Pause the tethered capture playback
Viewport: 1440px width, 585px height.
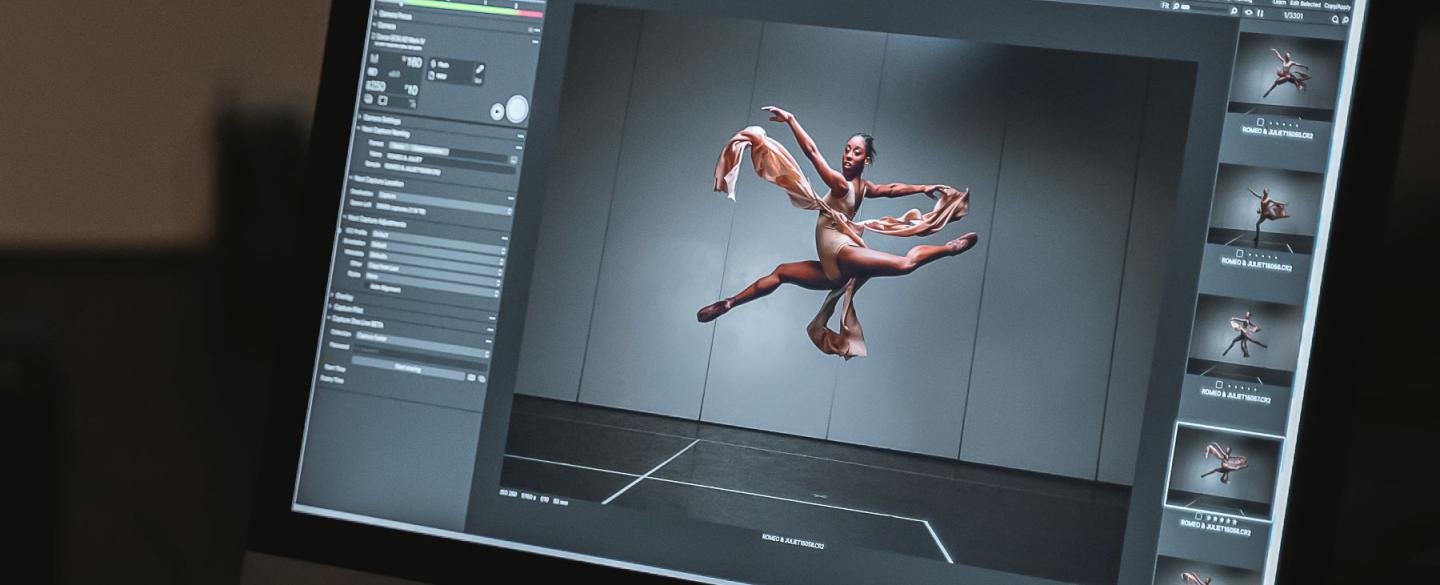point(1260,14)
